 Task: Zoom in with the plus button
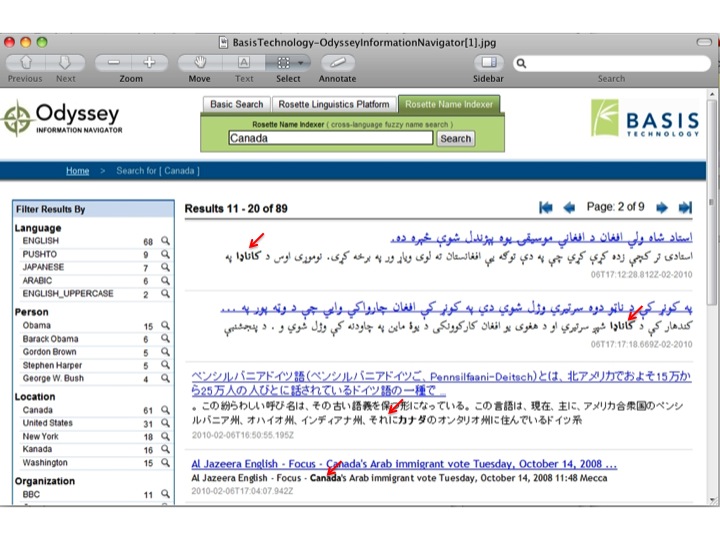pyautogui.click(x=150, y=62)
